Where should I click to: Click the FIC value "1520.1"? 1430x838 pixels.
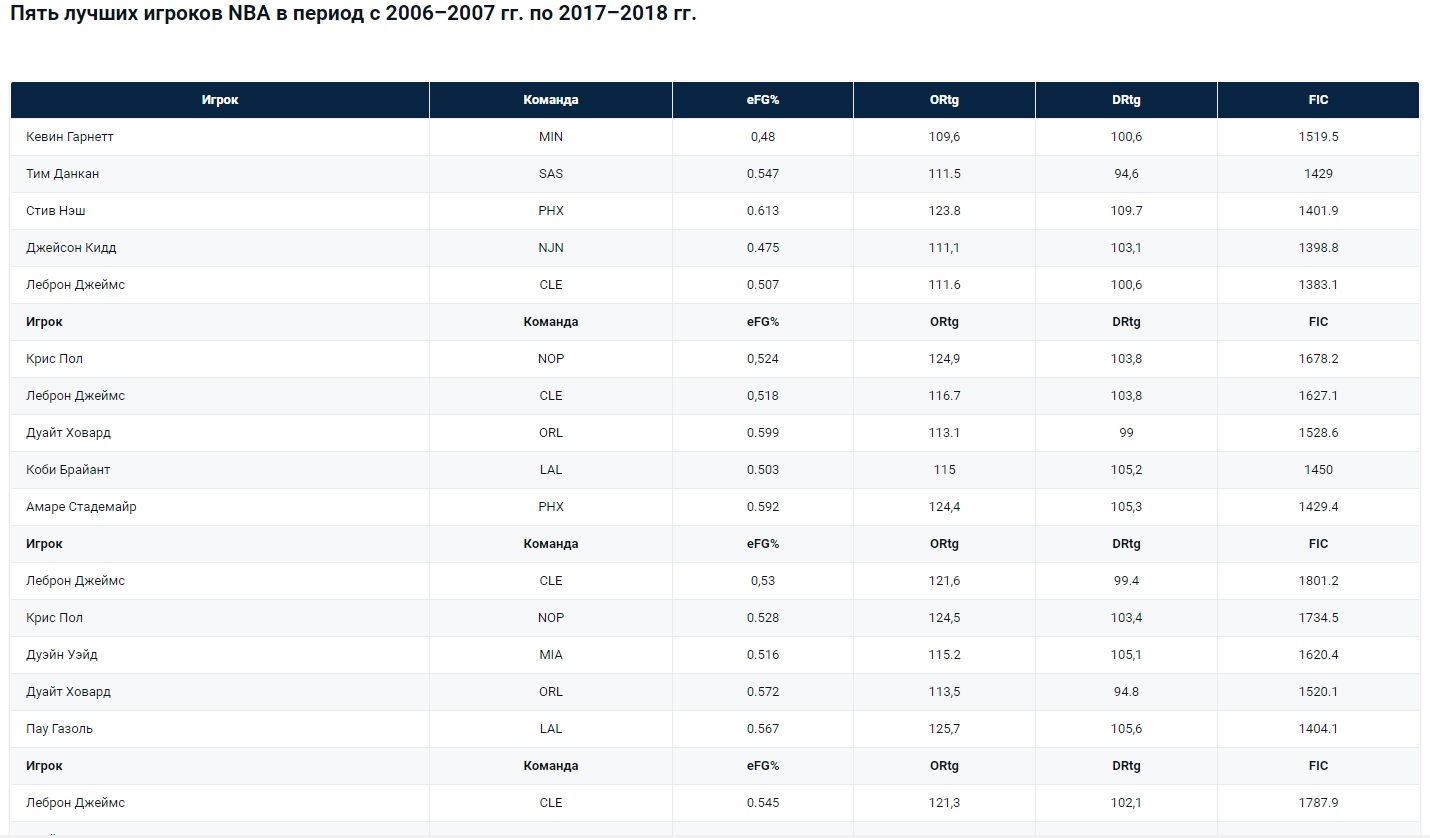pyautogui.click(x=1318, y=692)
